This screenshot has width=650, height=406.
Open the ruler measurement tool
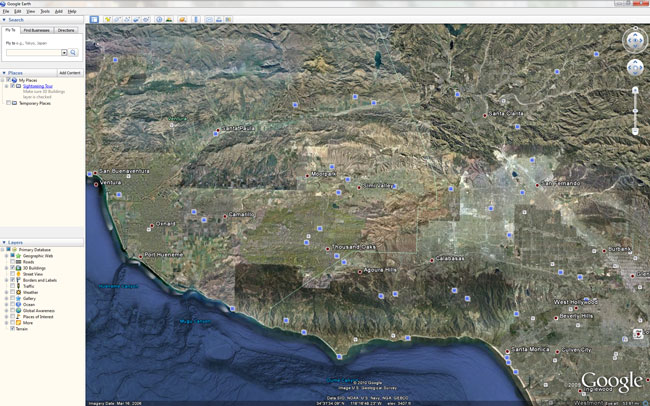pos(196,19)
